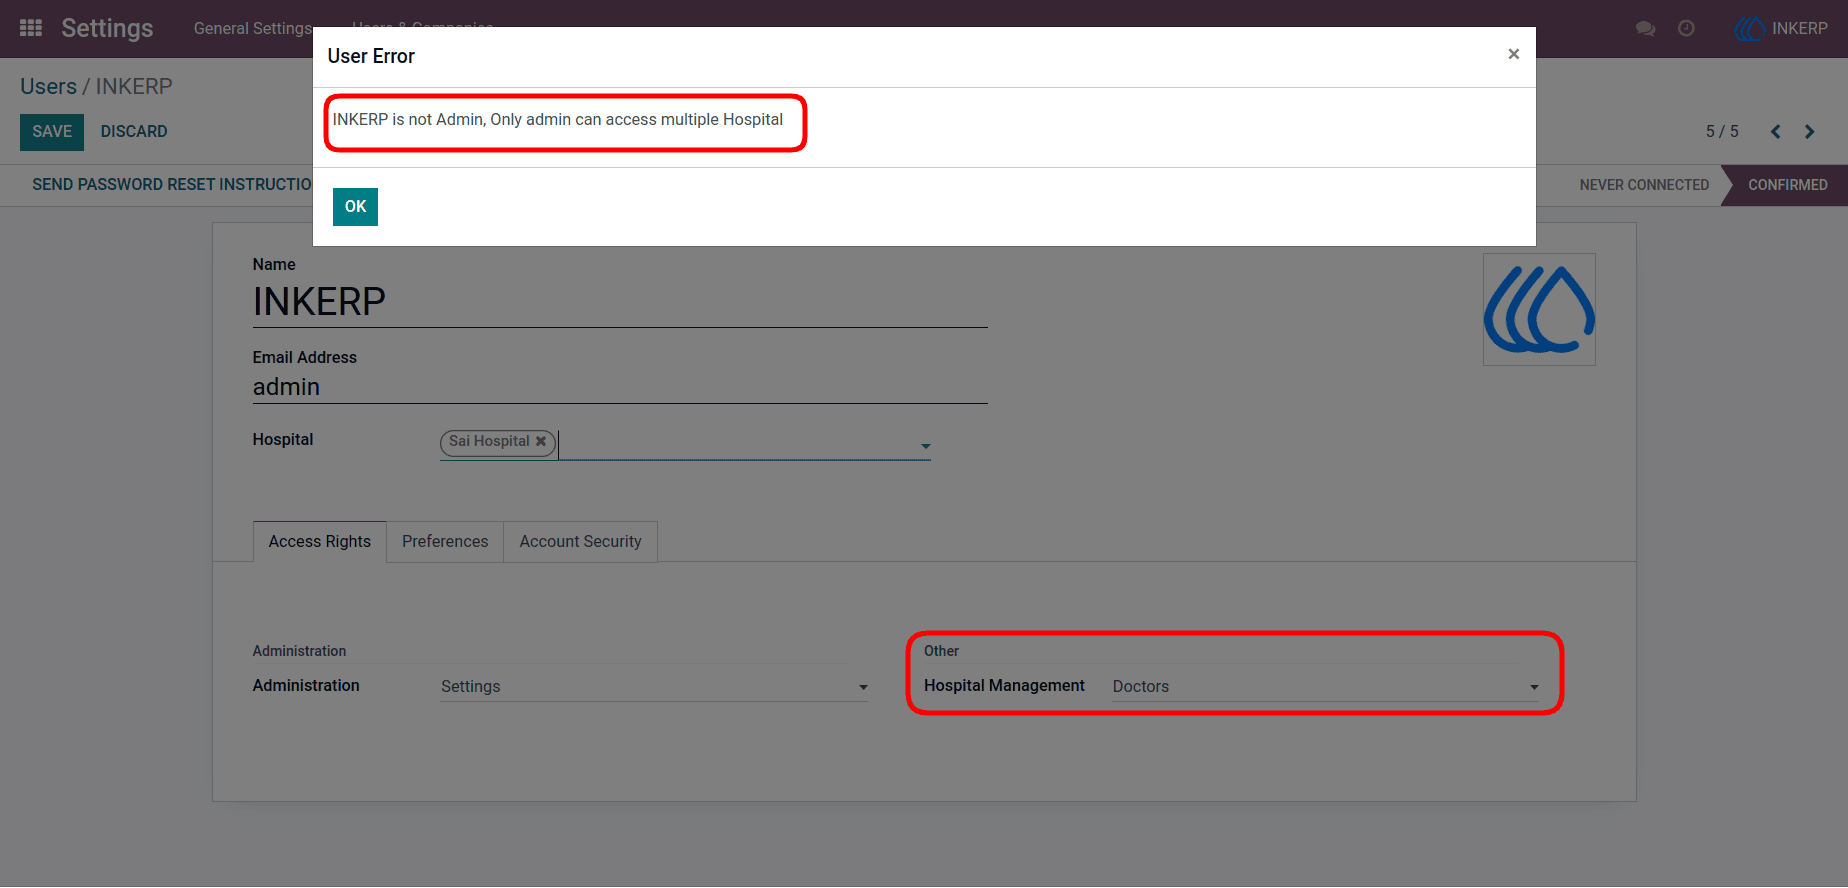Screen dimensions: 1848x888
Task: Close the User Error dialog with X
Action: click(x=1514, y=54)
